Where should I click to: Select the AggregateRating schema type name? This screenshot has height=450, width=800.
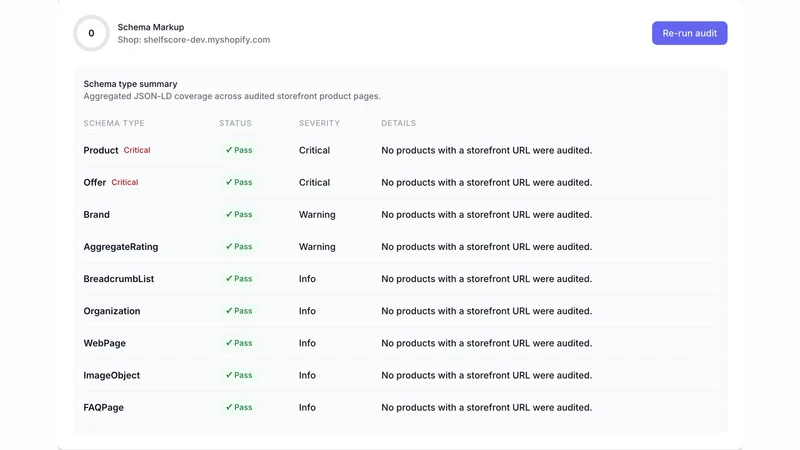click(x=120, y=247)
